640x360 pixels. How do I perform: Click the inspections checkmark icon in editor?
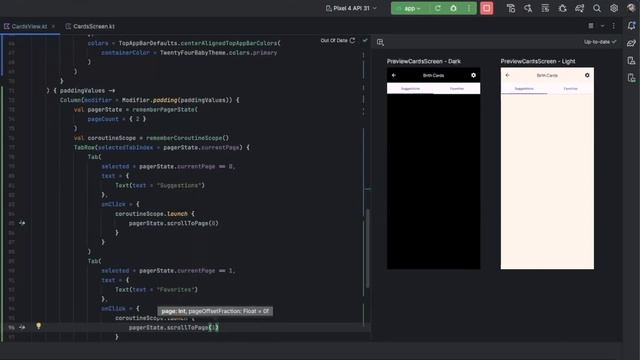pos(365,40)
